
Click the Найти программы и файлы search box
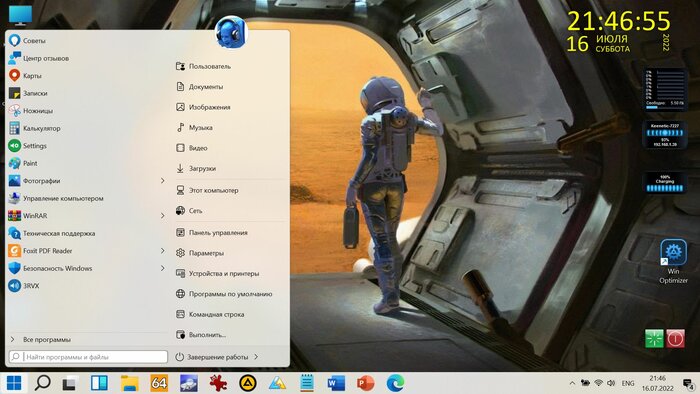(x=88, y=357)
